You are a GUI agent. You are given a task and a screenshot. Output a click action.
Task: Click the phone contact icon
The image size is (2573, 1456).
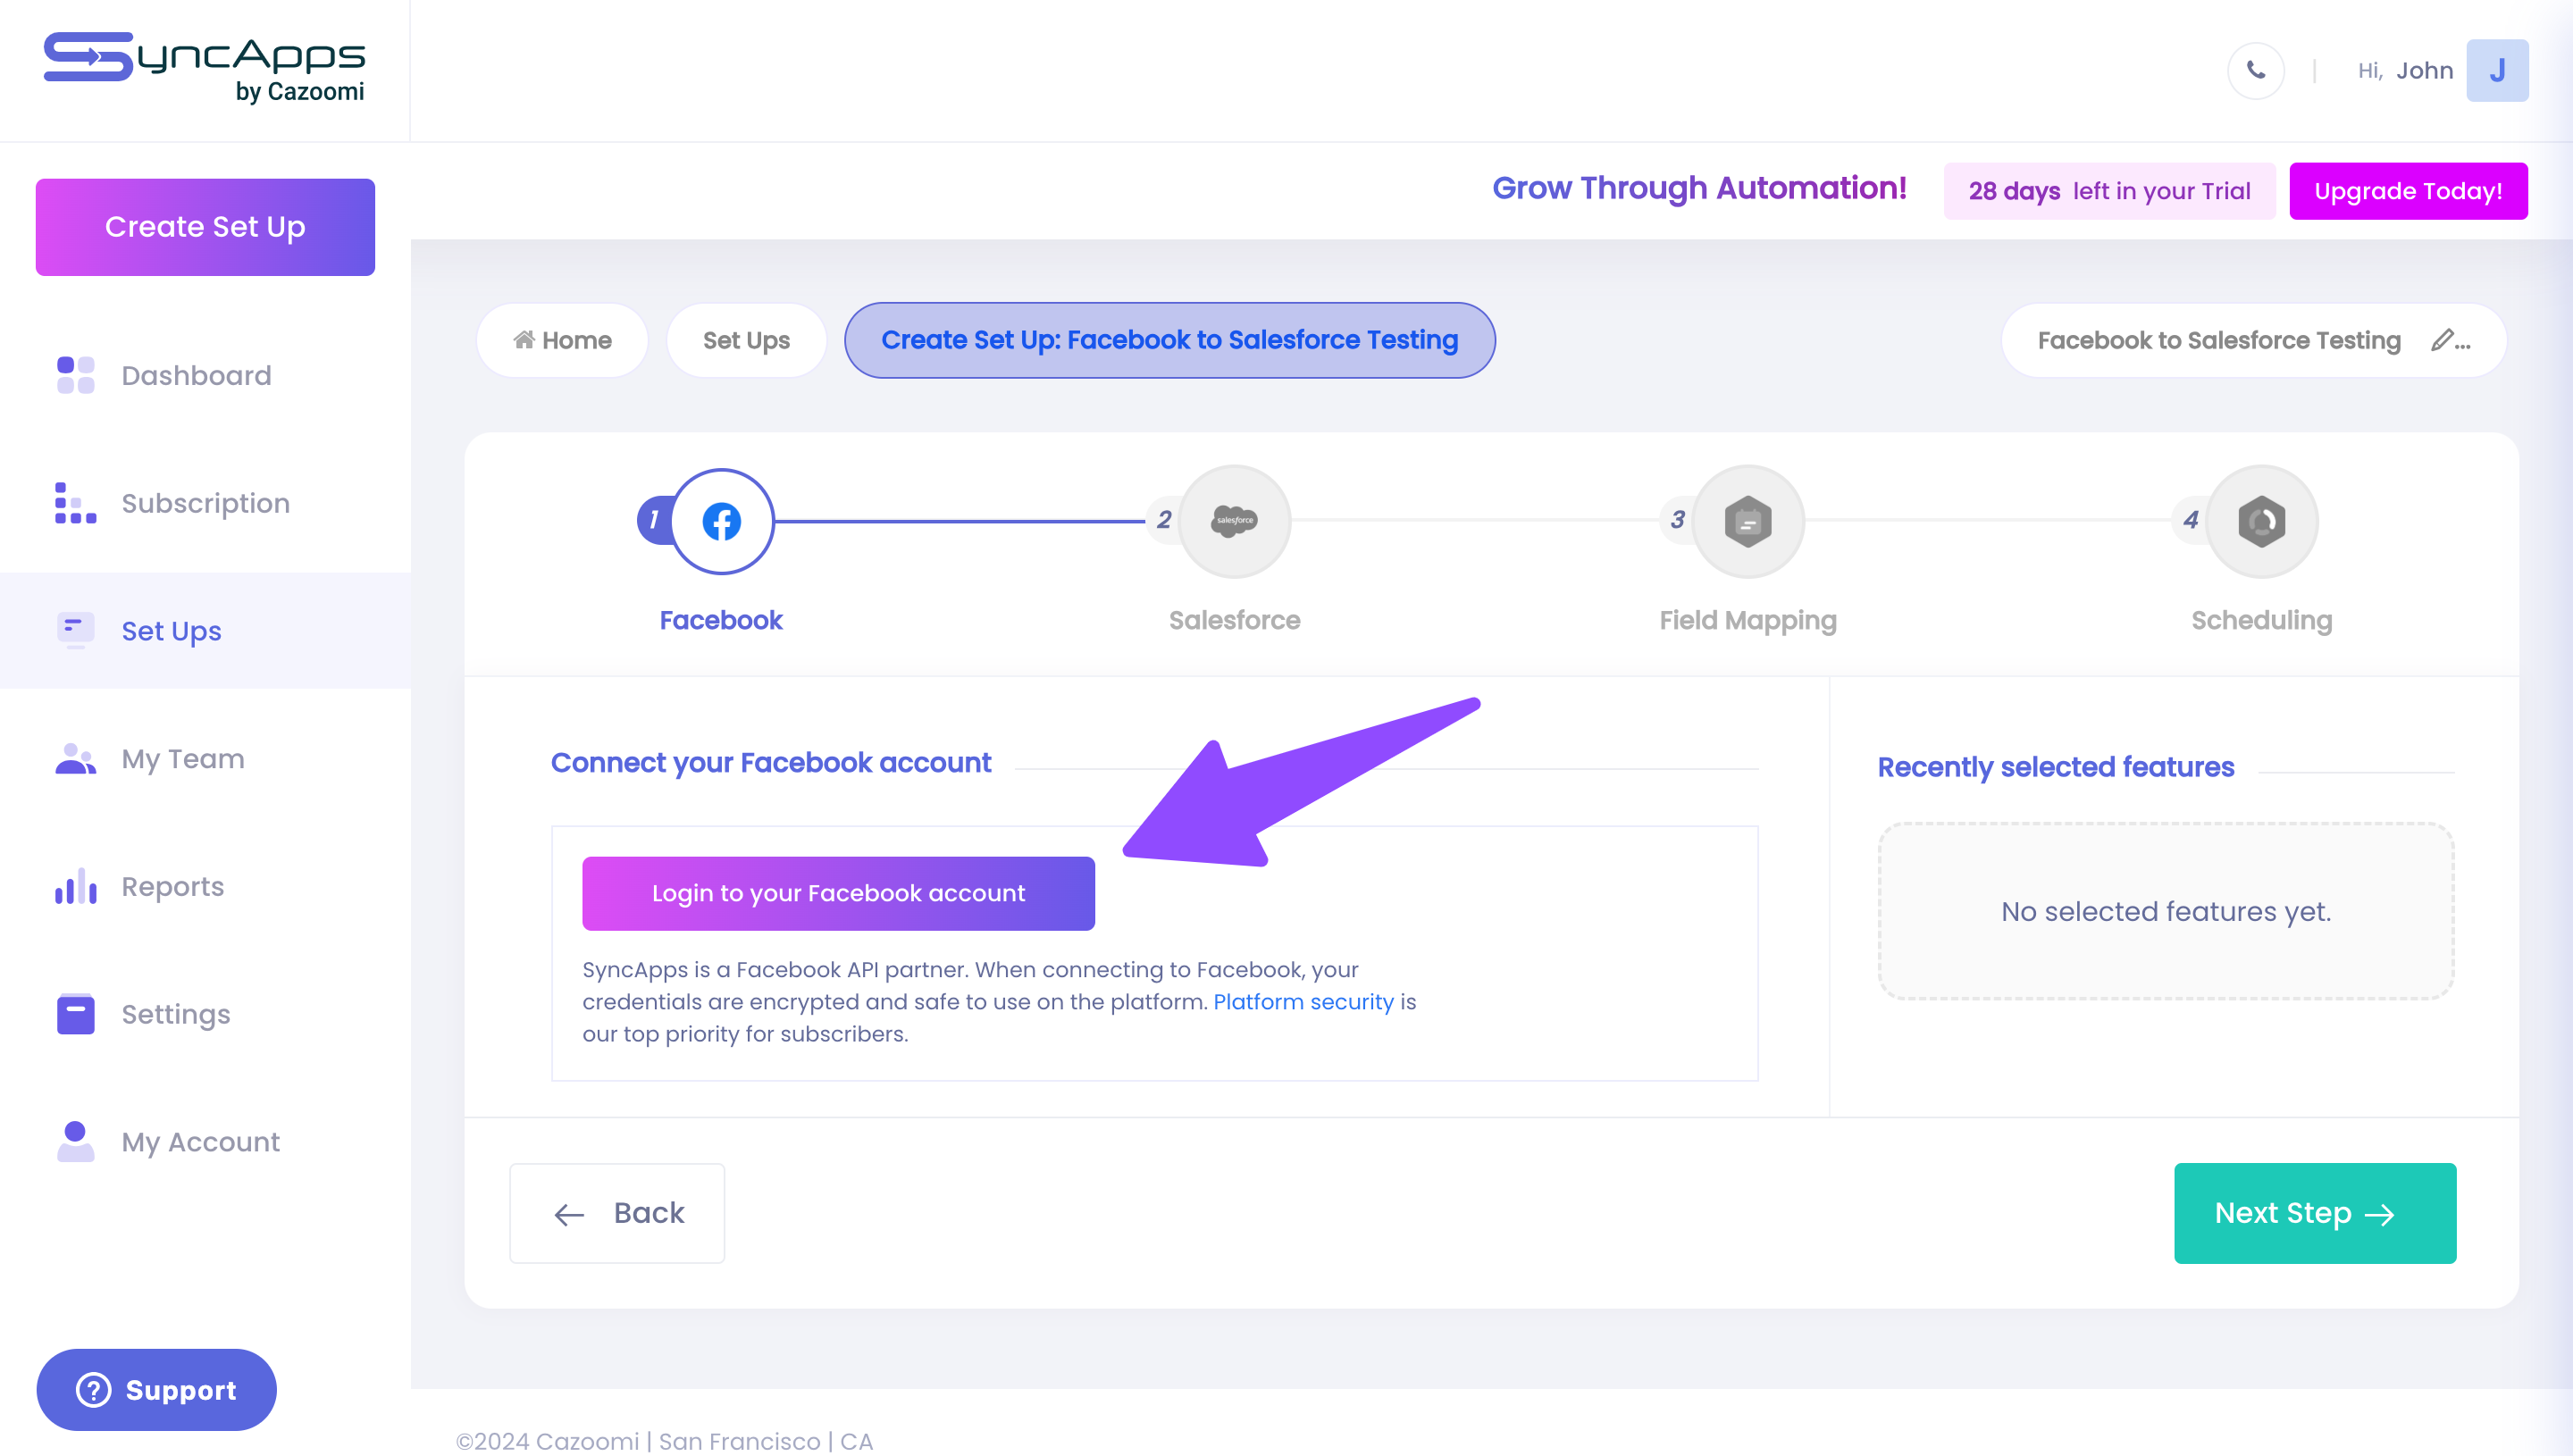point(2255,70)
